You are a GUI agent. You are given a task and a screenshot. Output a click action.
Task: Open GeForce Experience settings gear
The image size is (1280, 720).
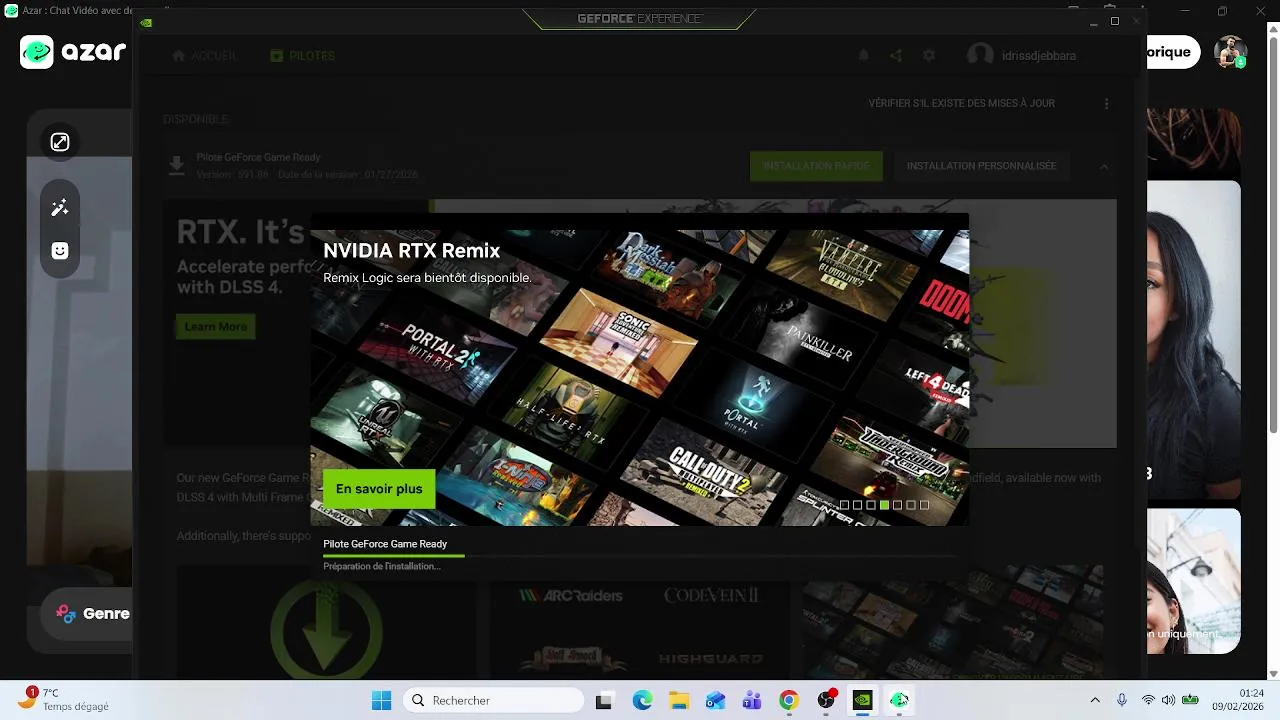pyautogui.click(x=929, y=56)
